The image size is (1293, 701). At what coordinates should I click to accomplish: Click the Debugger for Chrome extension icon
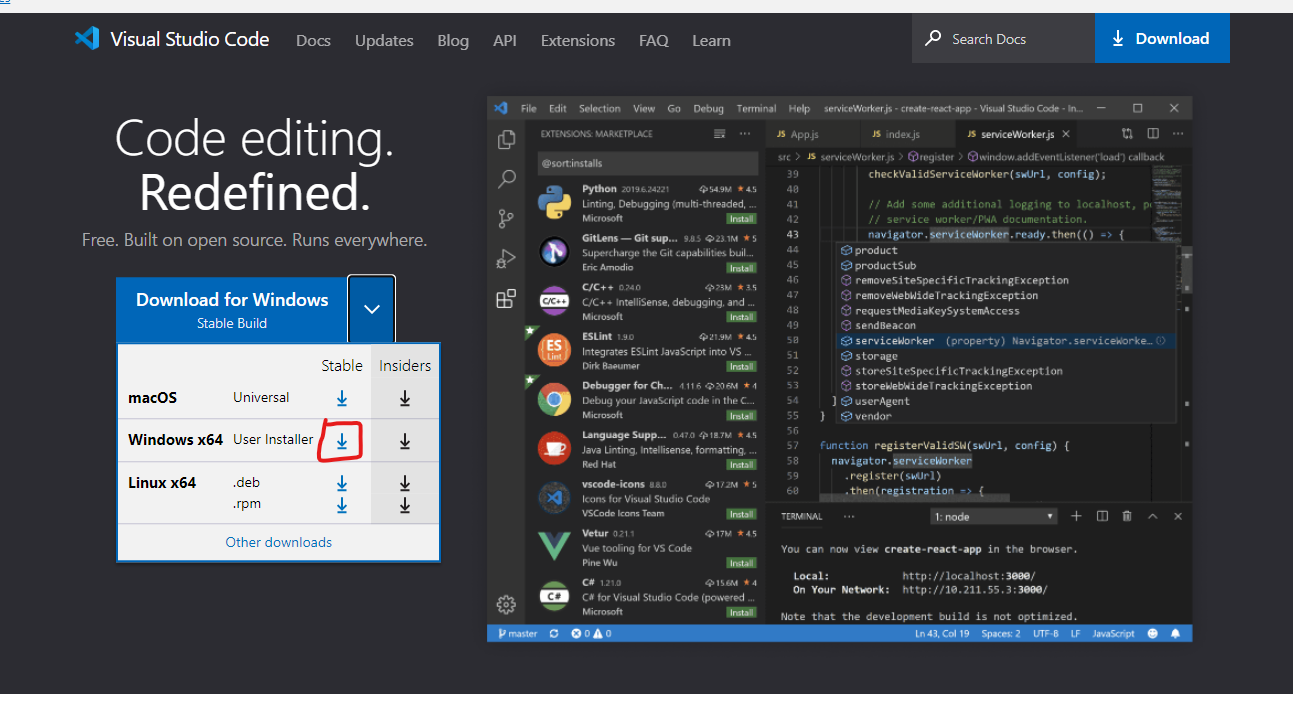[554, 399]
